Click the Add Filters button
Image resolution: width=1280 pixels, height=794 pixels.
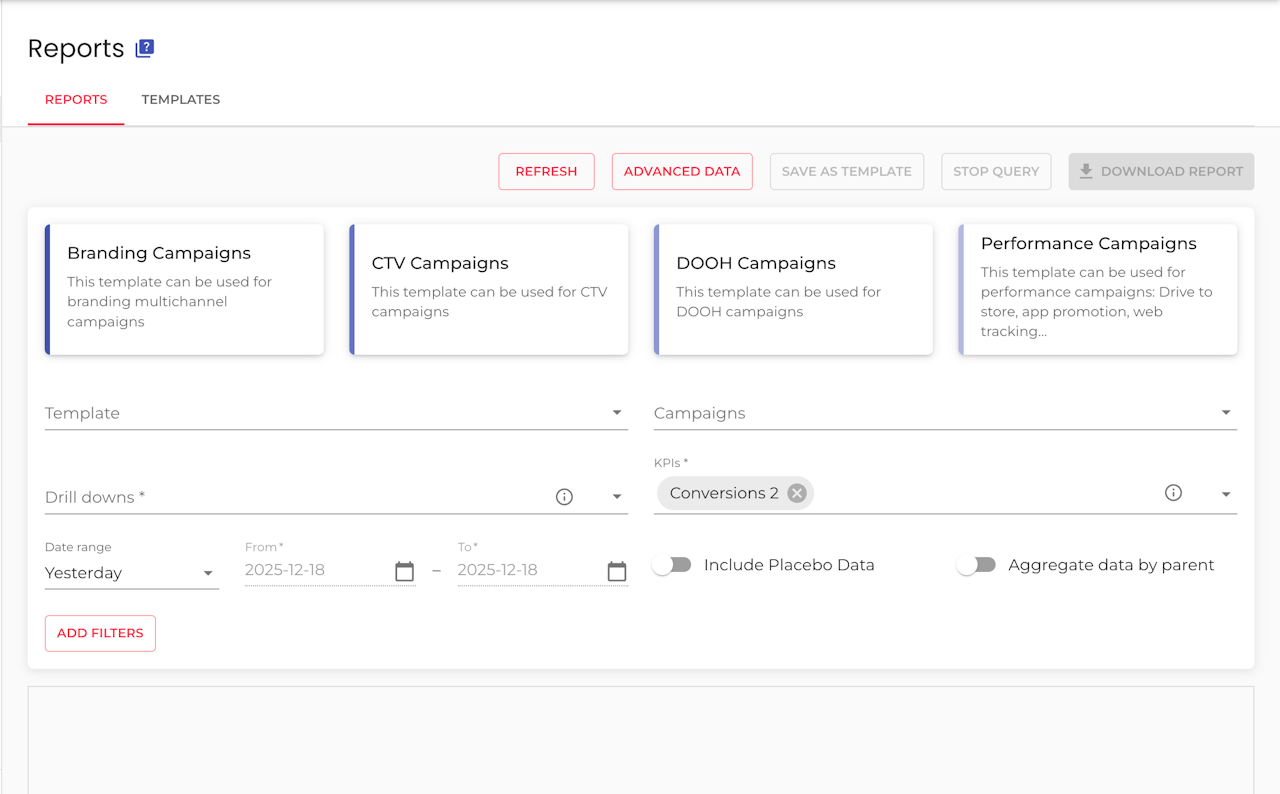pos(100,633)
